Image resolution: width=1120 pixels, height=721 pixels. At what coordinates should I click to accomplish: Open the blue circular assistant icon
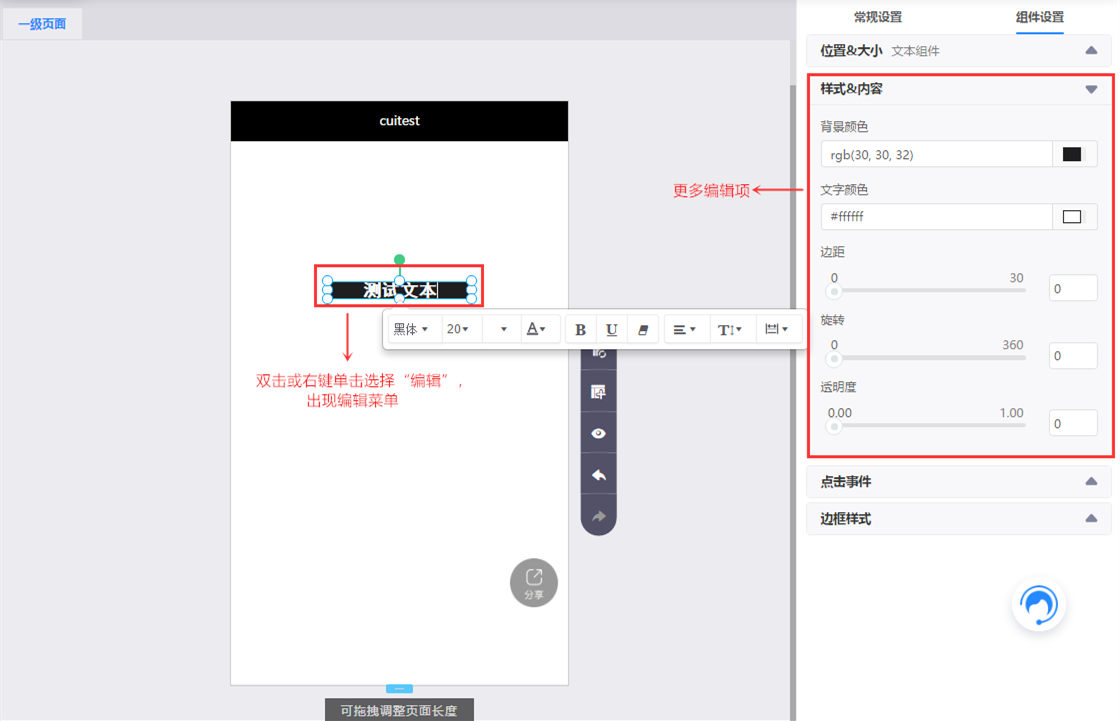(1039, 605)
